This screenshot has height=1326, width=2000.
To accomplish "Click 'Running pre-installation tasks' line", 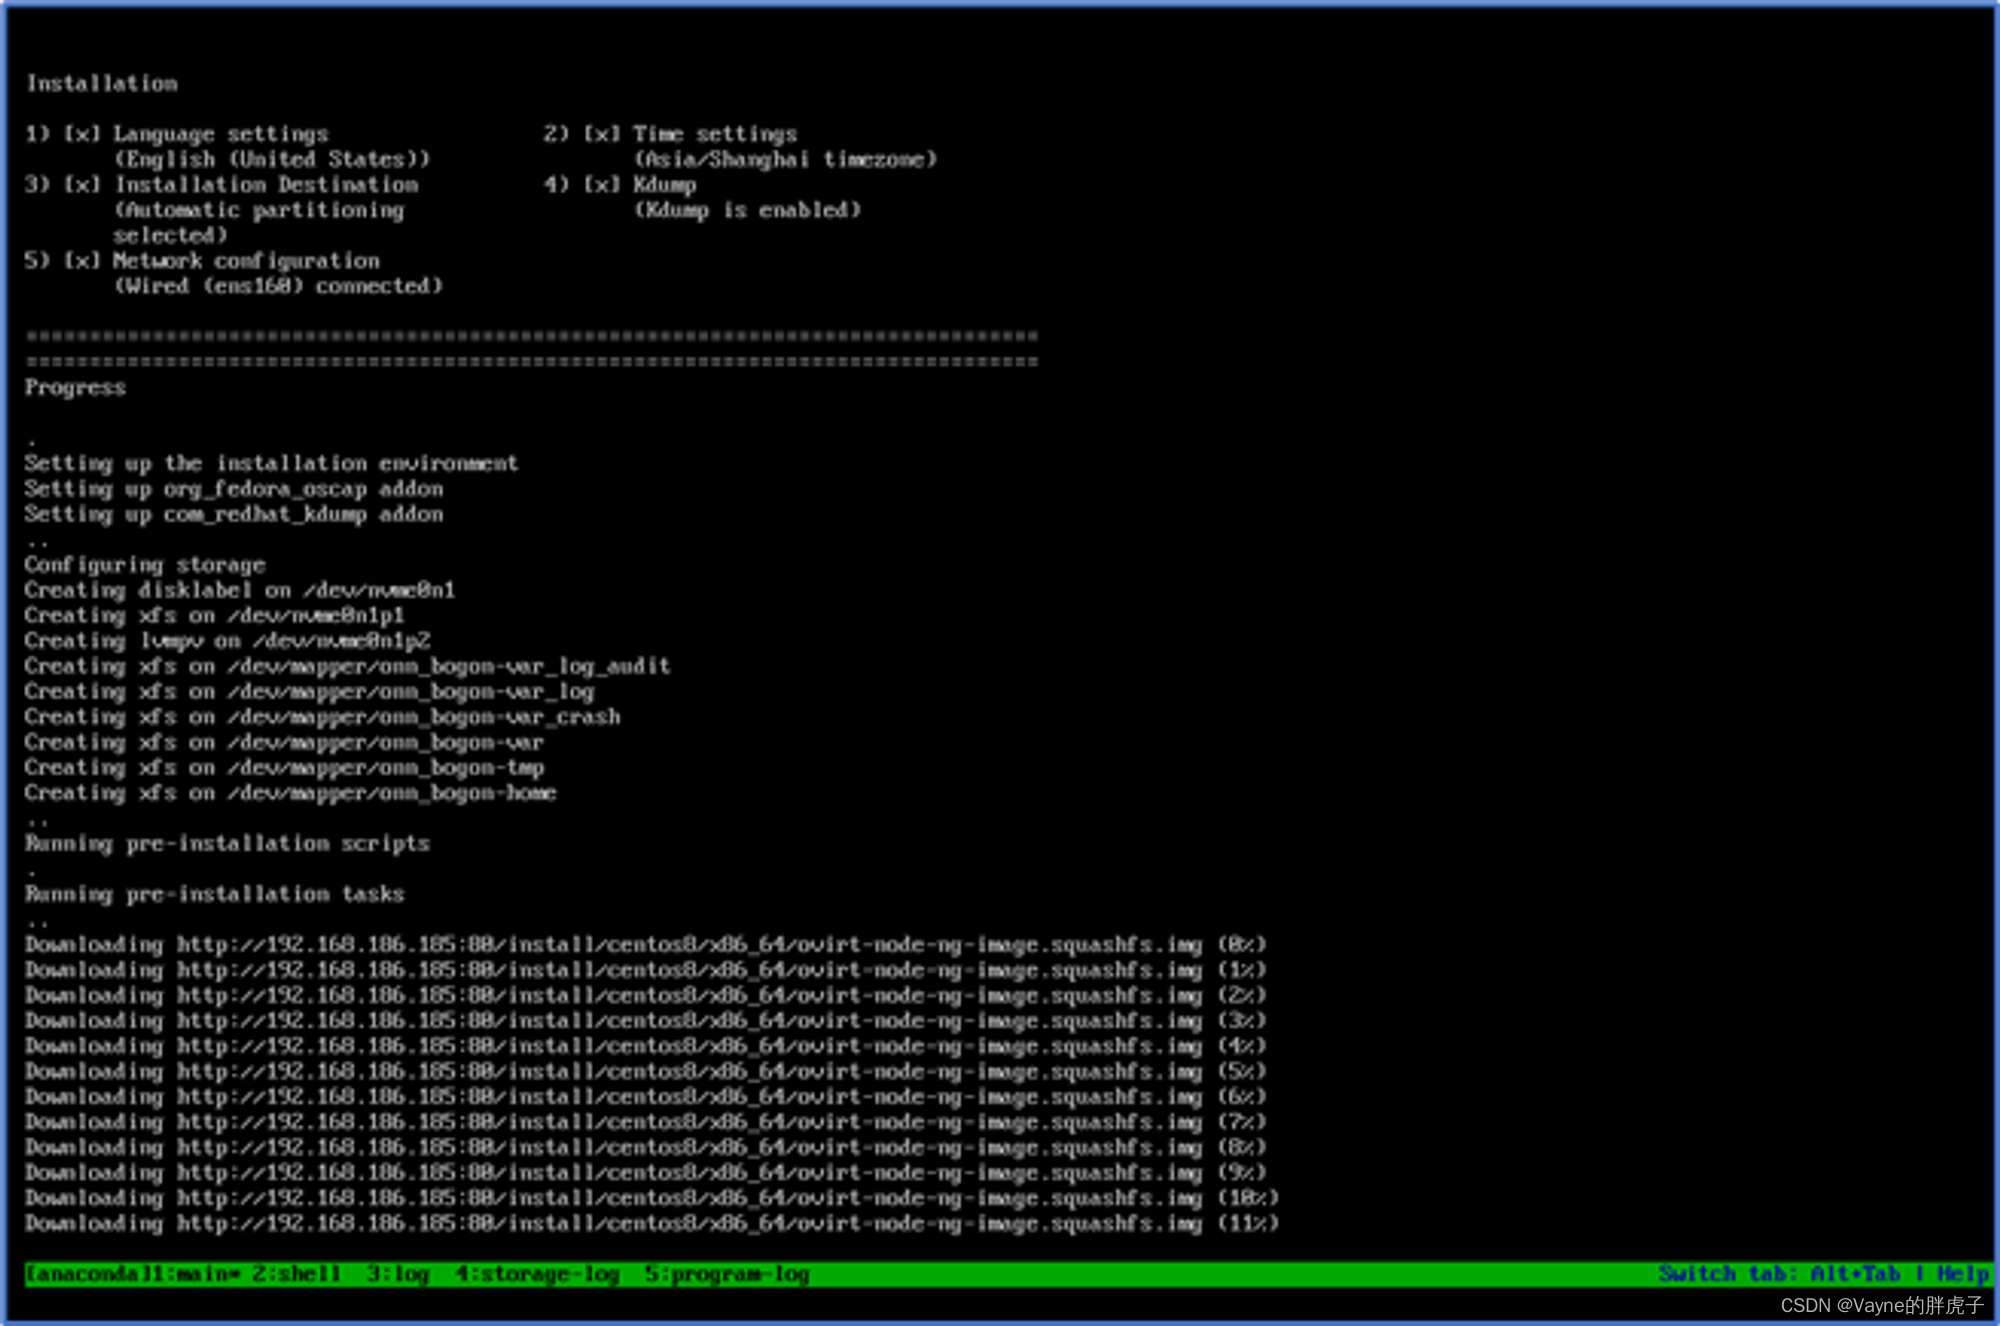I will tap(215, 894).
